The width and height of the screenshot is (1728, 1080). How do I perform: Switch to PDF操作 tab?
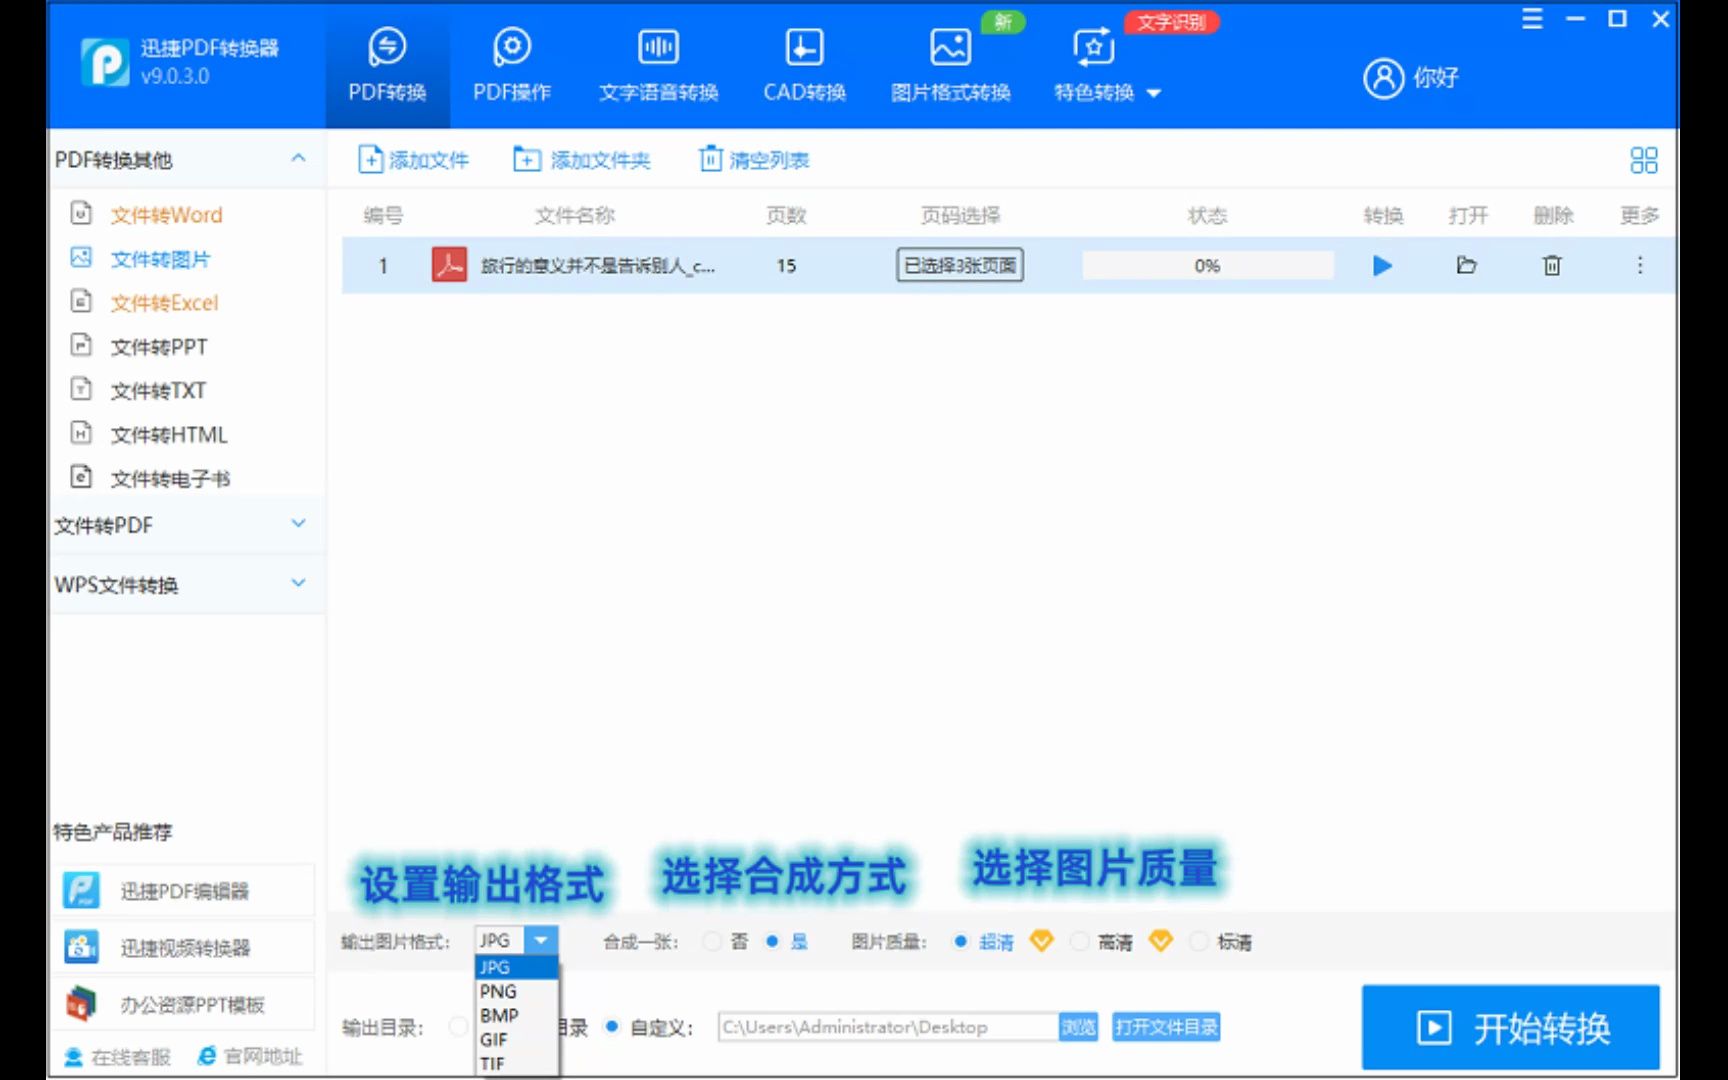[512, 66]
